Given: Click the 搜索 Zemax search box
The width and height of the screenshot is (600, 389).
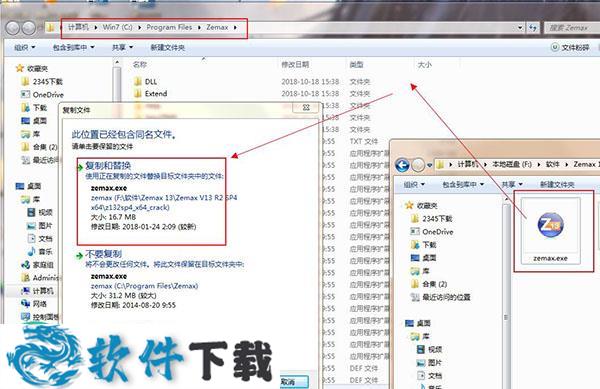Looking at the screenshot, I should 571,28.
